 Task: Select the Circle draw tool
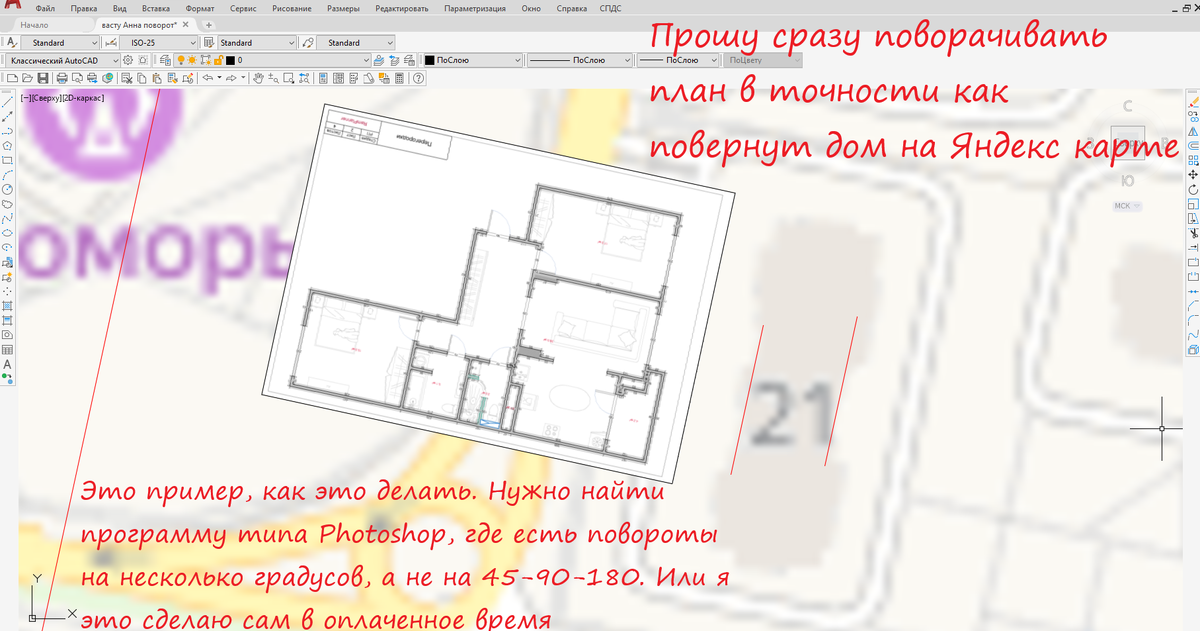(x=7, y=189)
